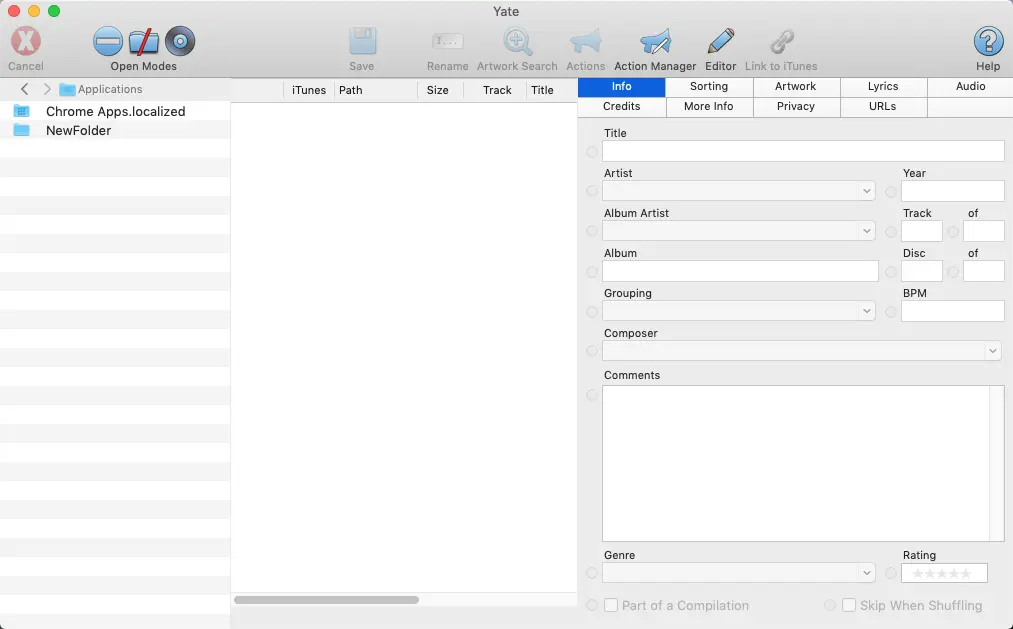Click the Save floppy disk icon

tap(362, 41)
